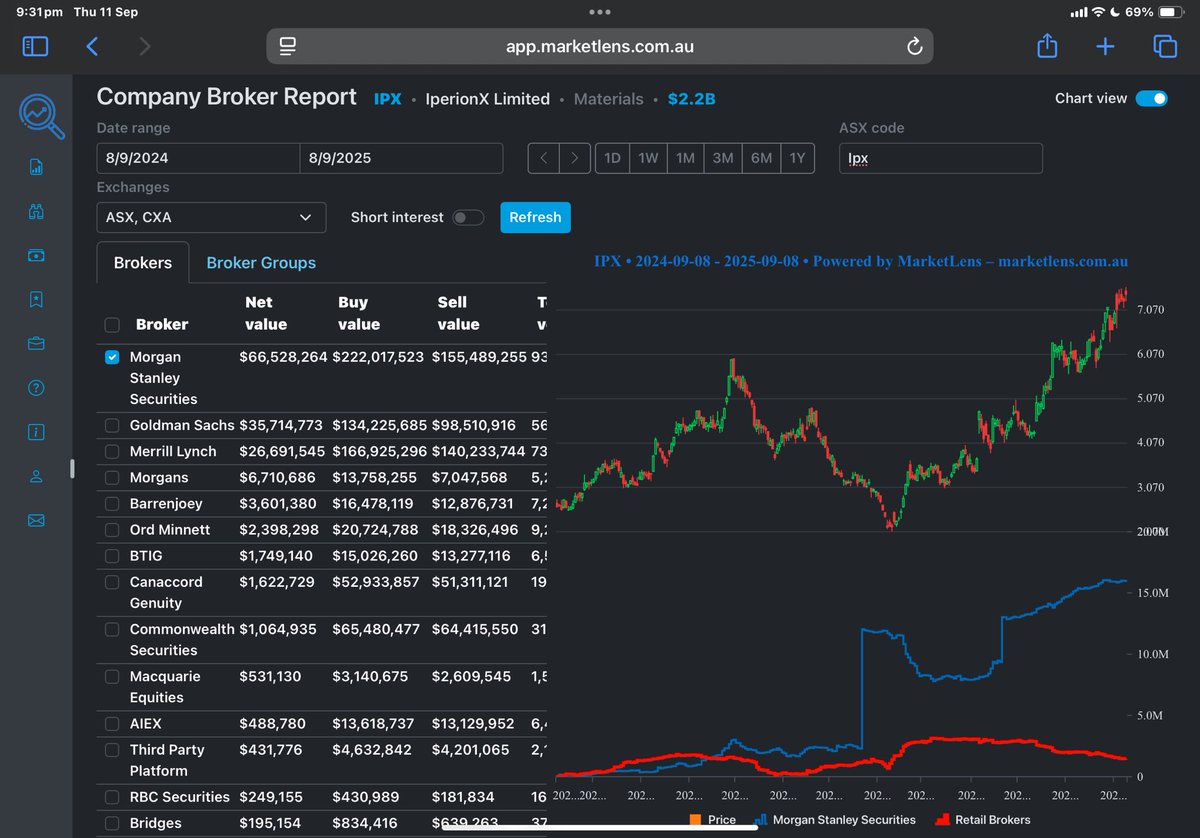Go forward in Safari
1200x838 pixels.
pos(145,46)
